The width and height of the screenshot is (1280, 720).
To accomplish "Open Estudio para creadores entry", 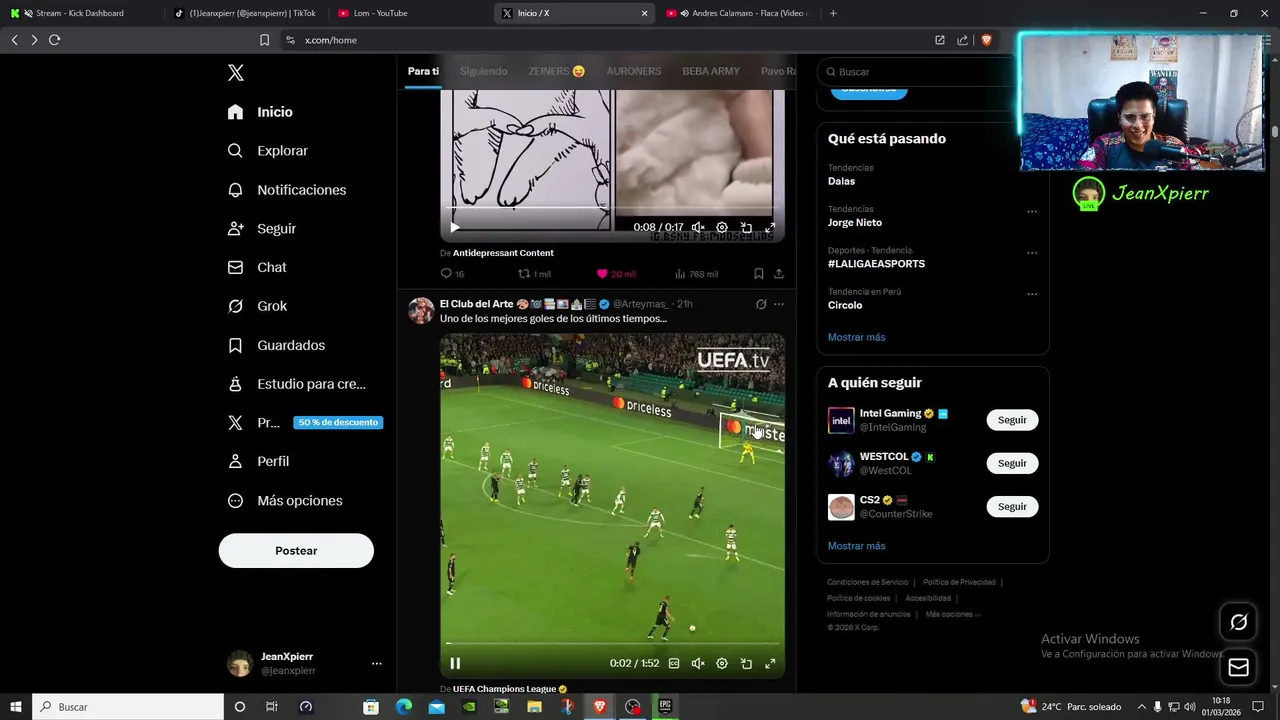I will pyautogui.click(x=297, y=384).
